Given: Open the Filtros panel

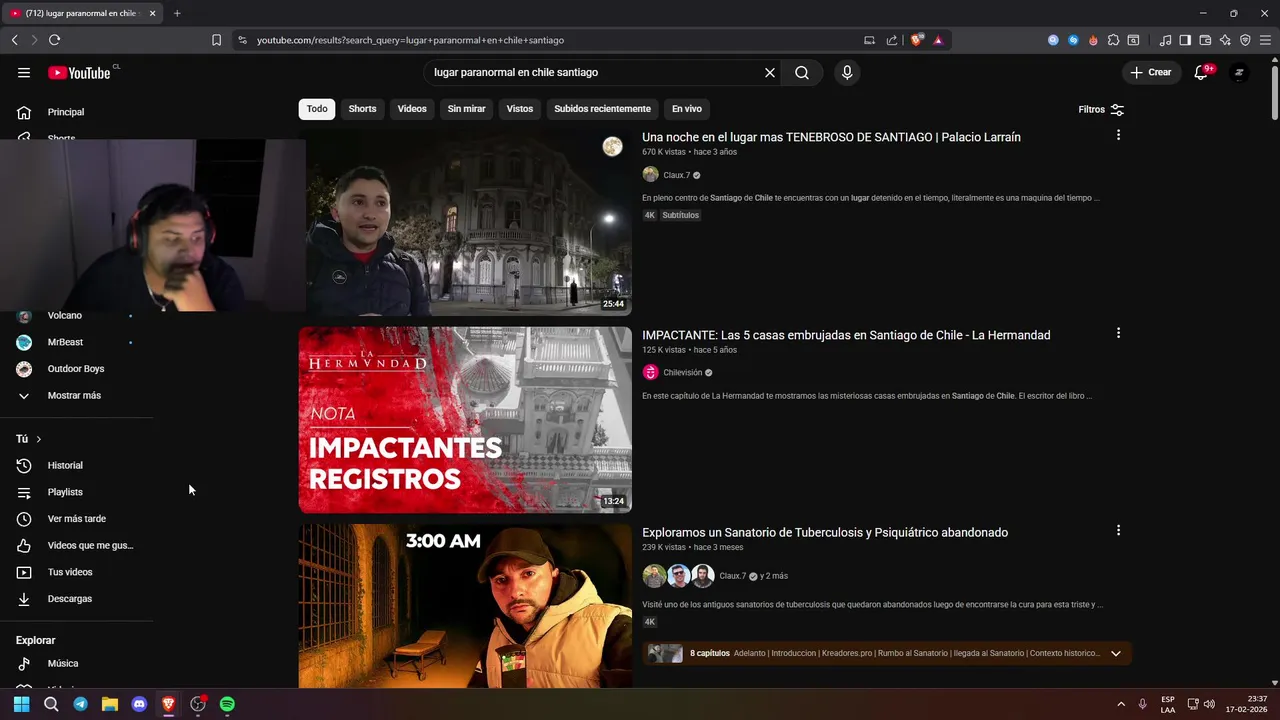Looking at the screenshot, I should click(1101, 110).
